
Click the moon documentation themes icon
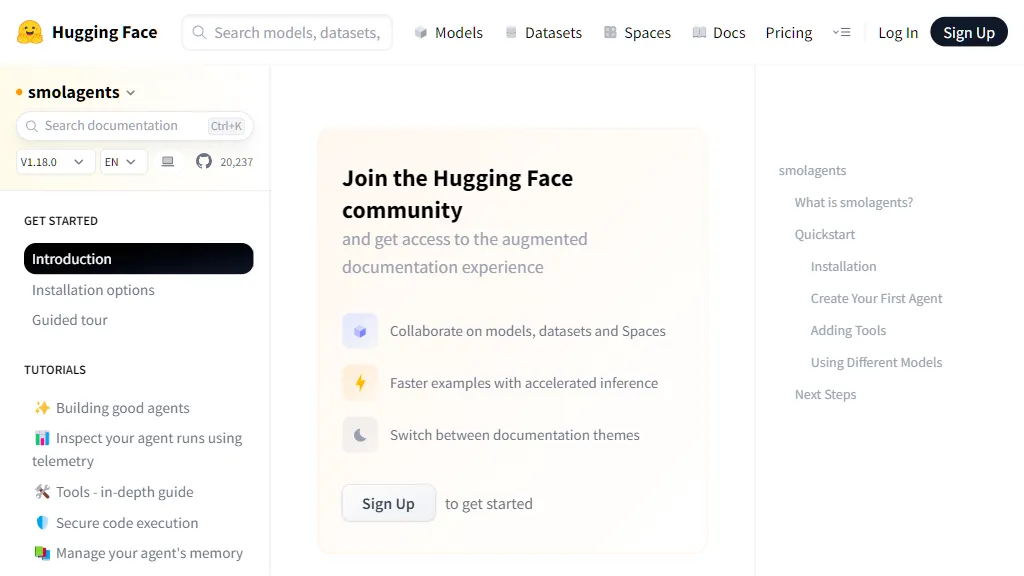point(360,435)
